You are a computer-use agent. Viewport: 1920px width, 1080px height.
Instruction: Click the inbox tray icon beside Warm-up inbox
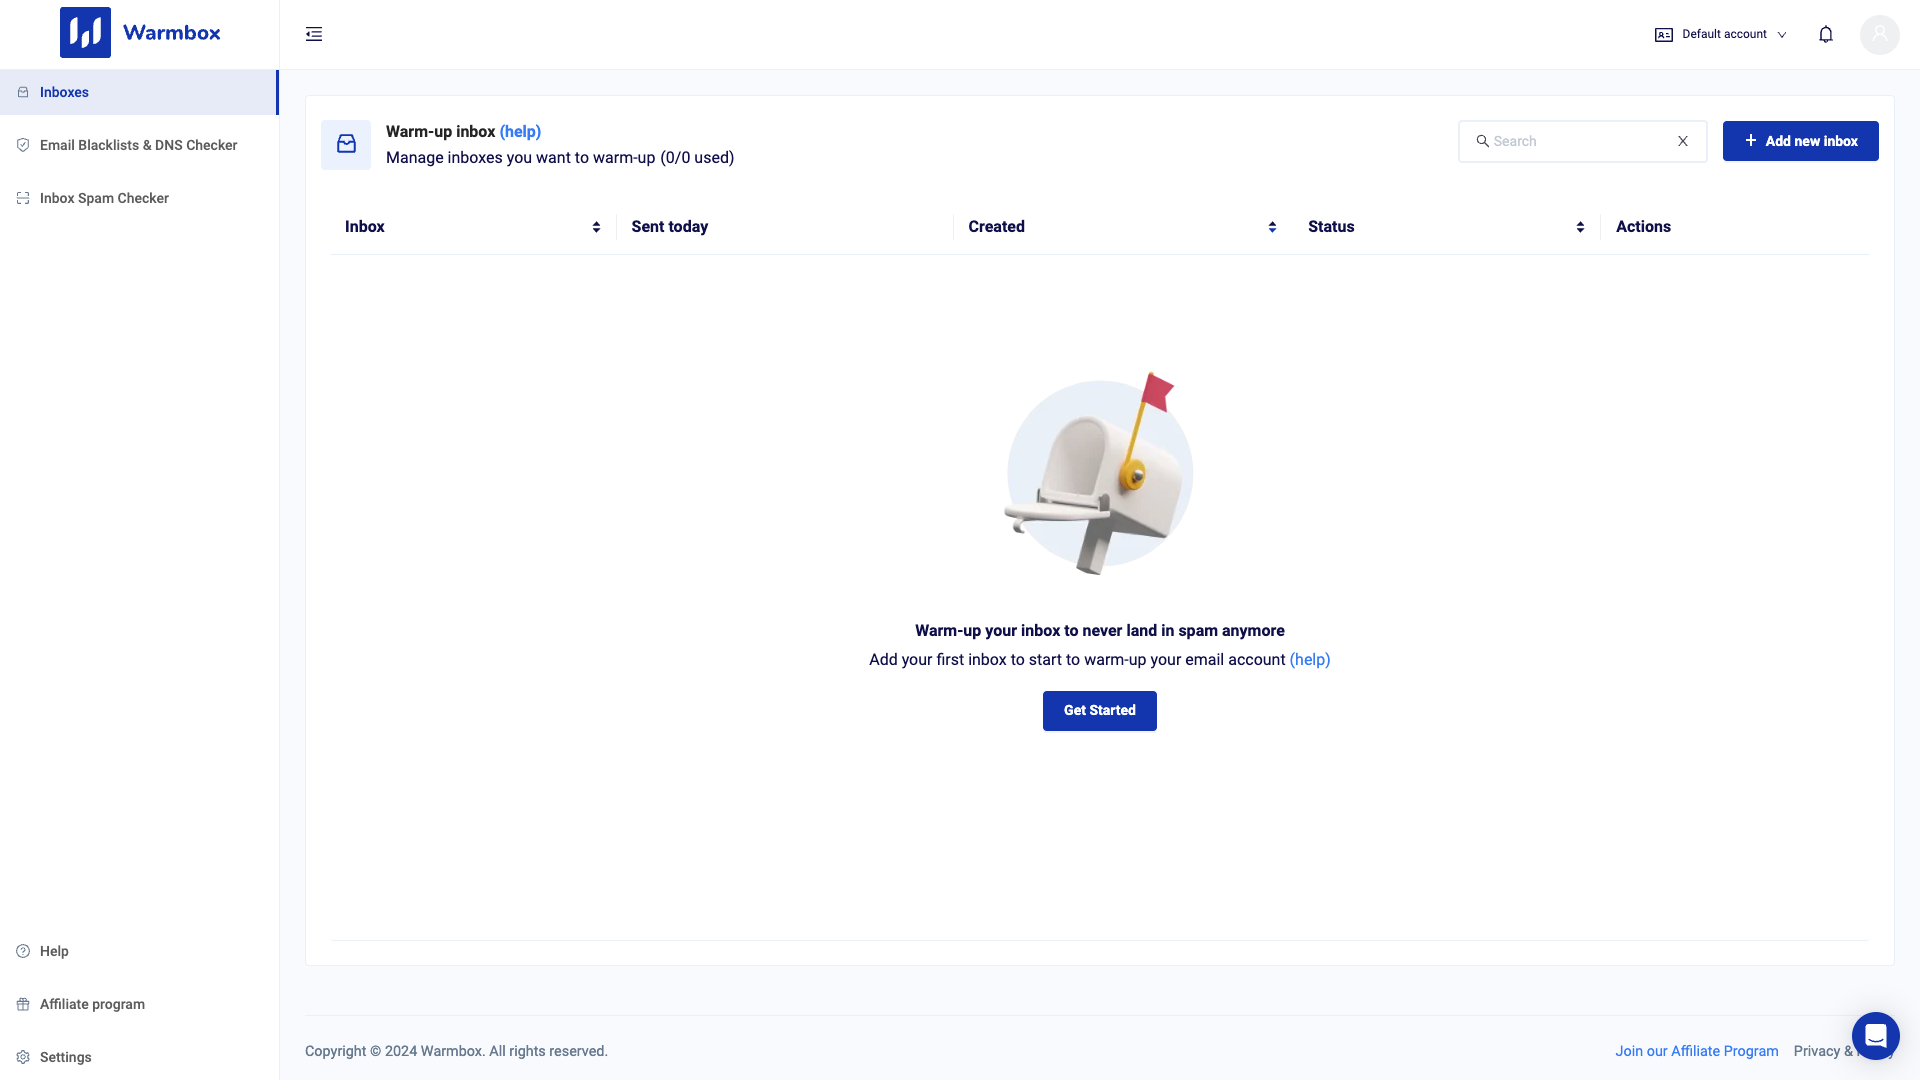pyautogui.click(x=346, y=144)
